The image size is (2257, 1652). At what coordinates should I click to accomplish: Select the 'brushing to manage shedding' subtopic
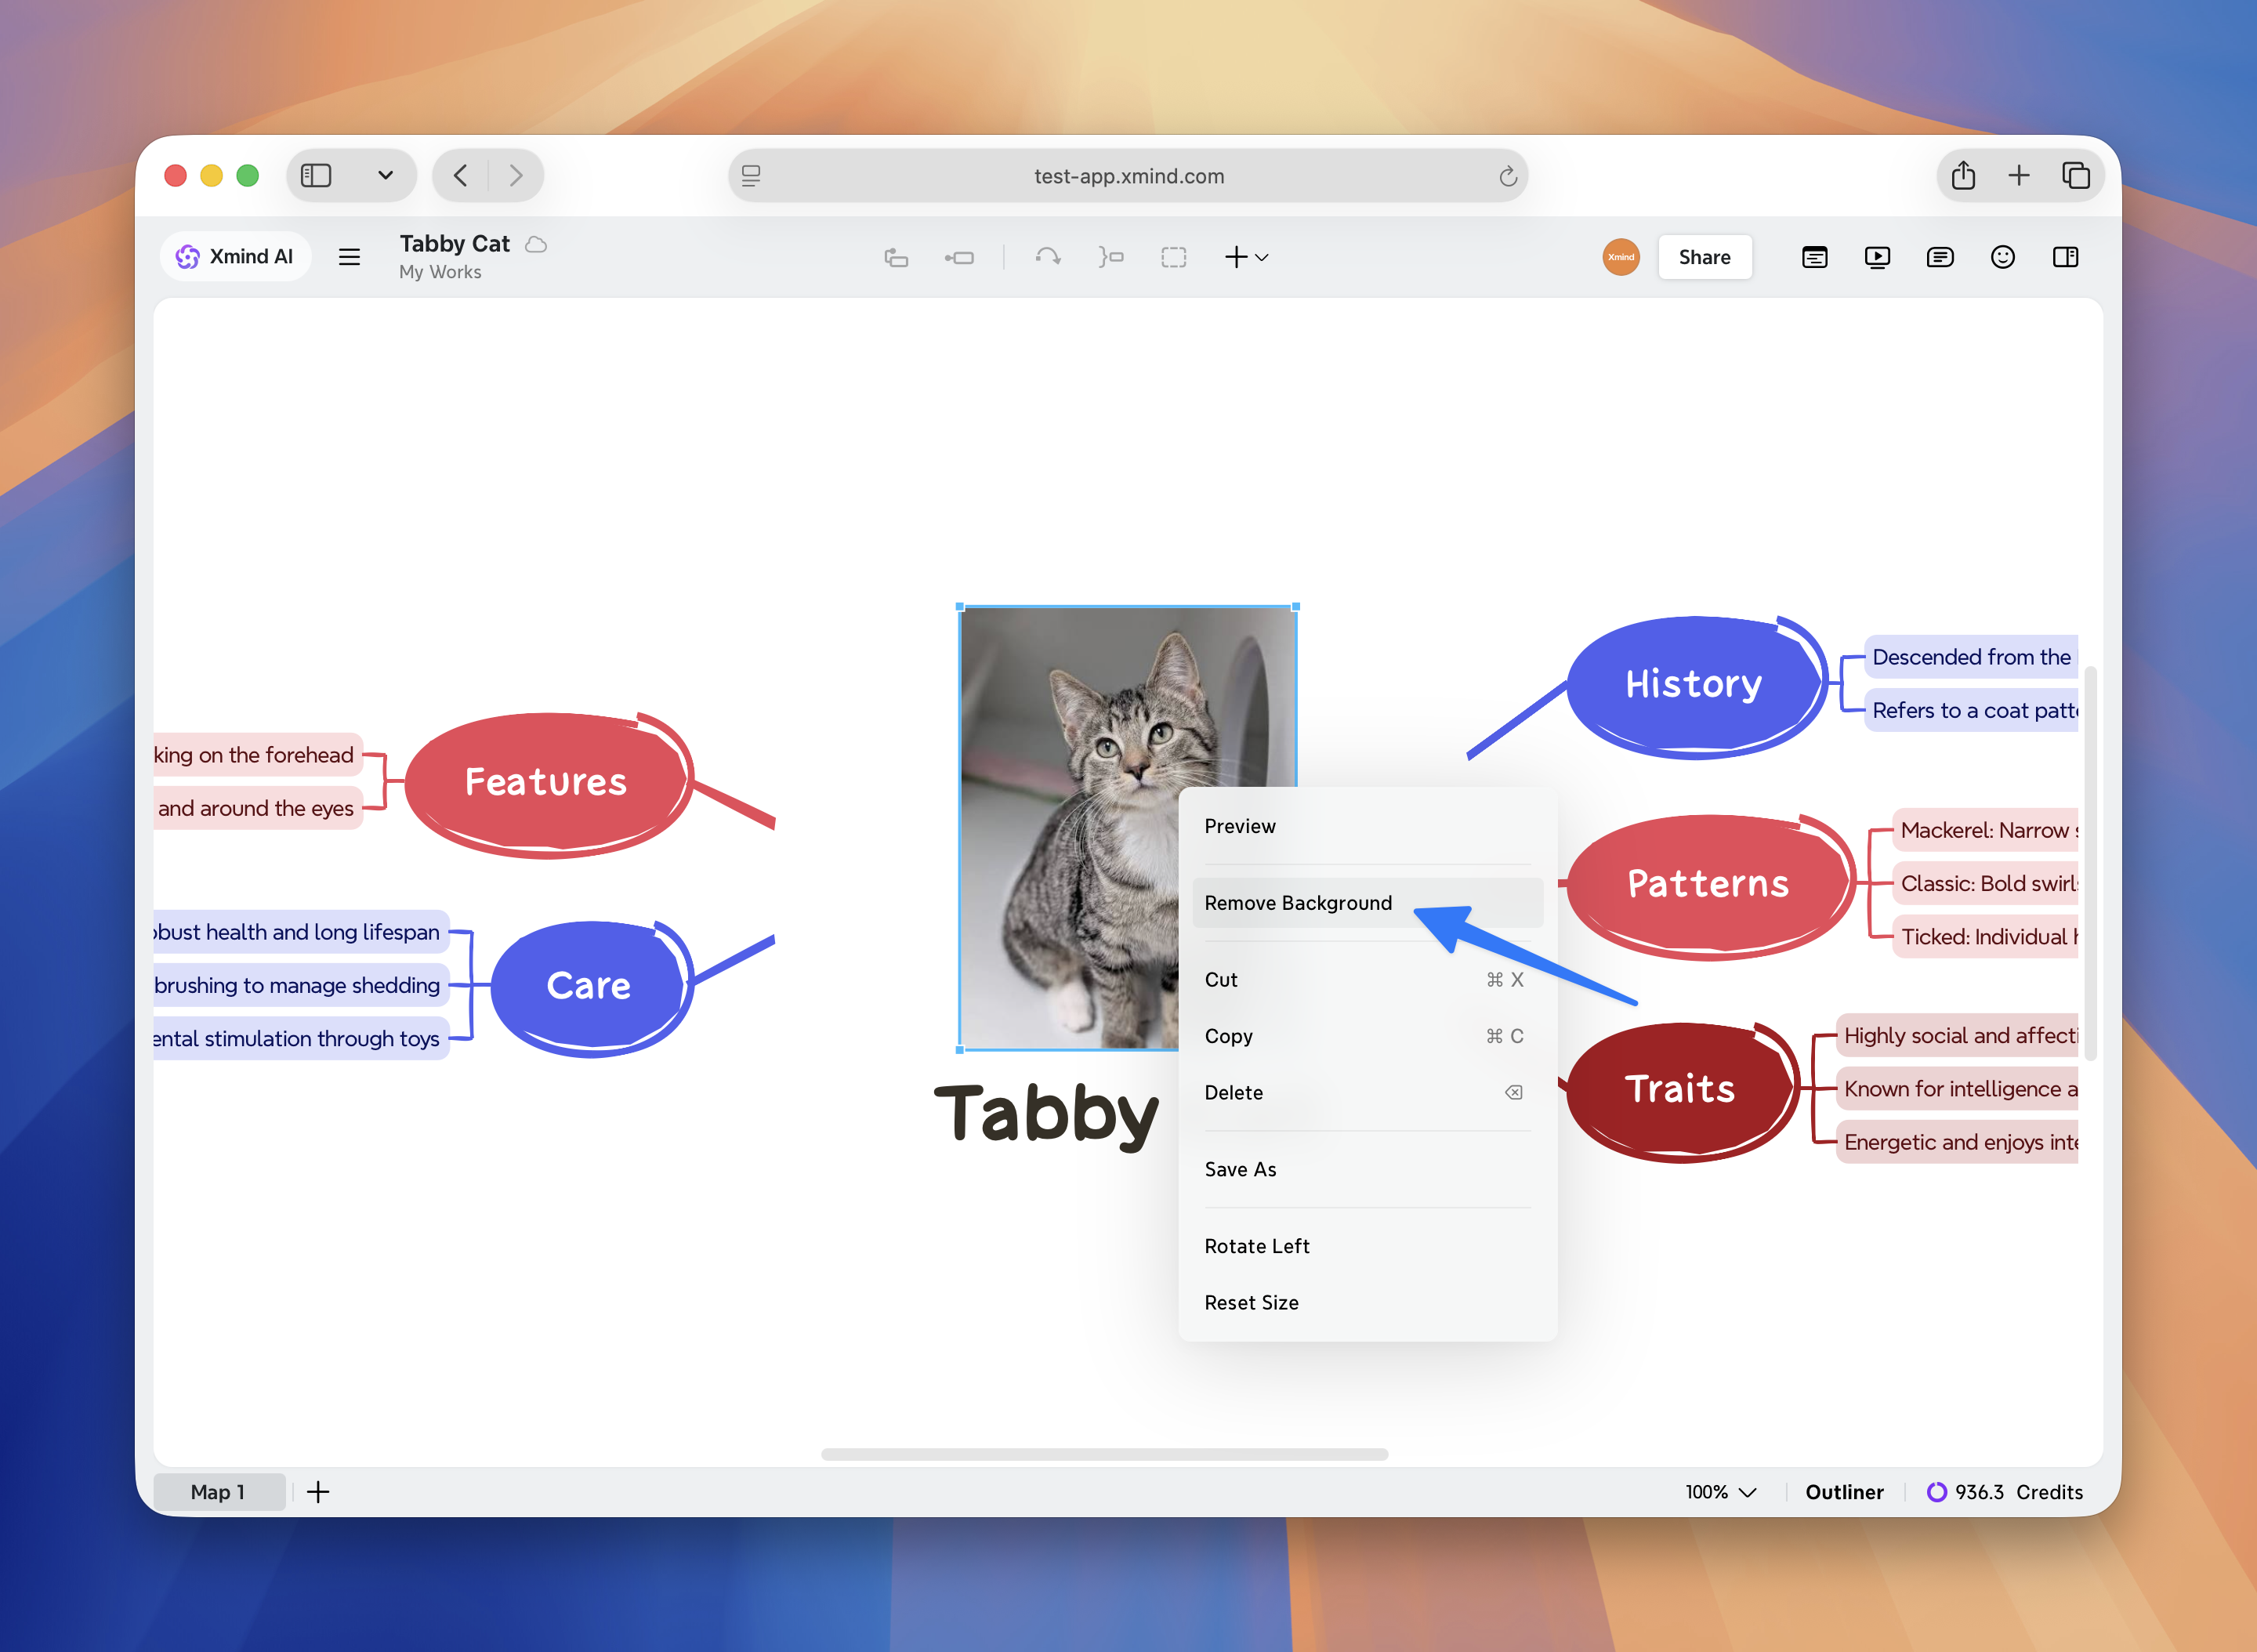coord(301,985)
